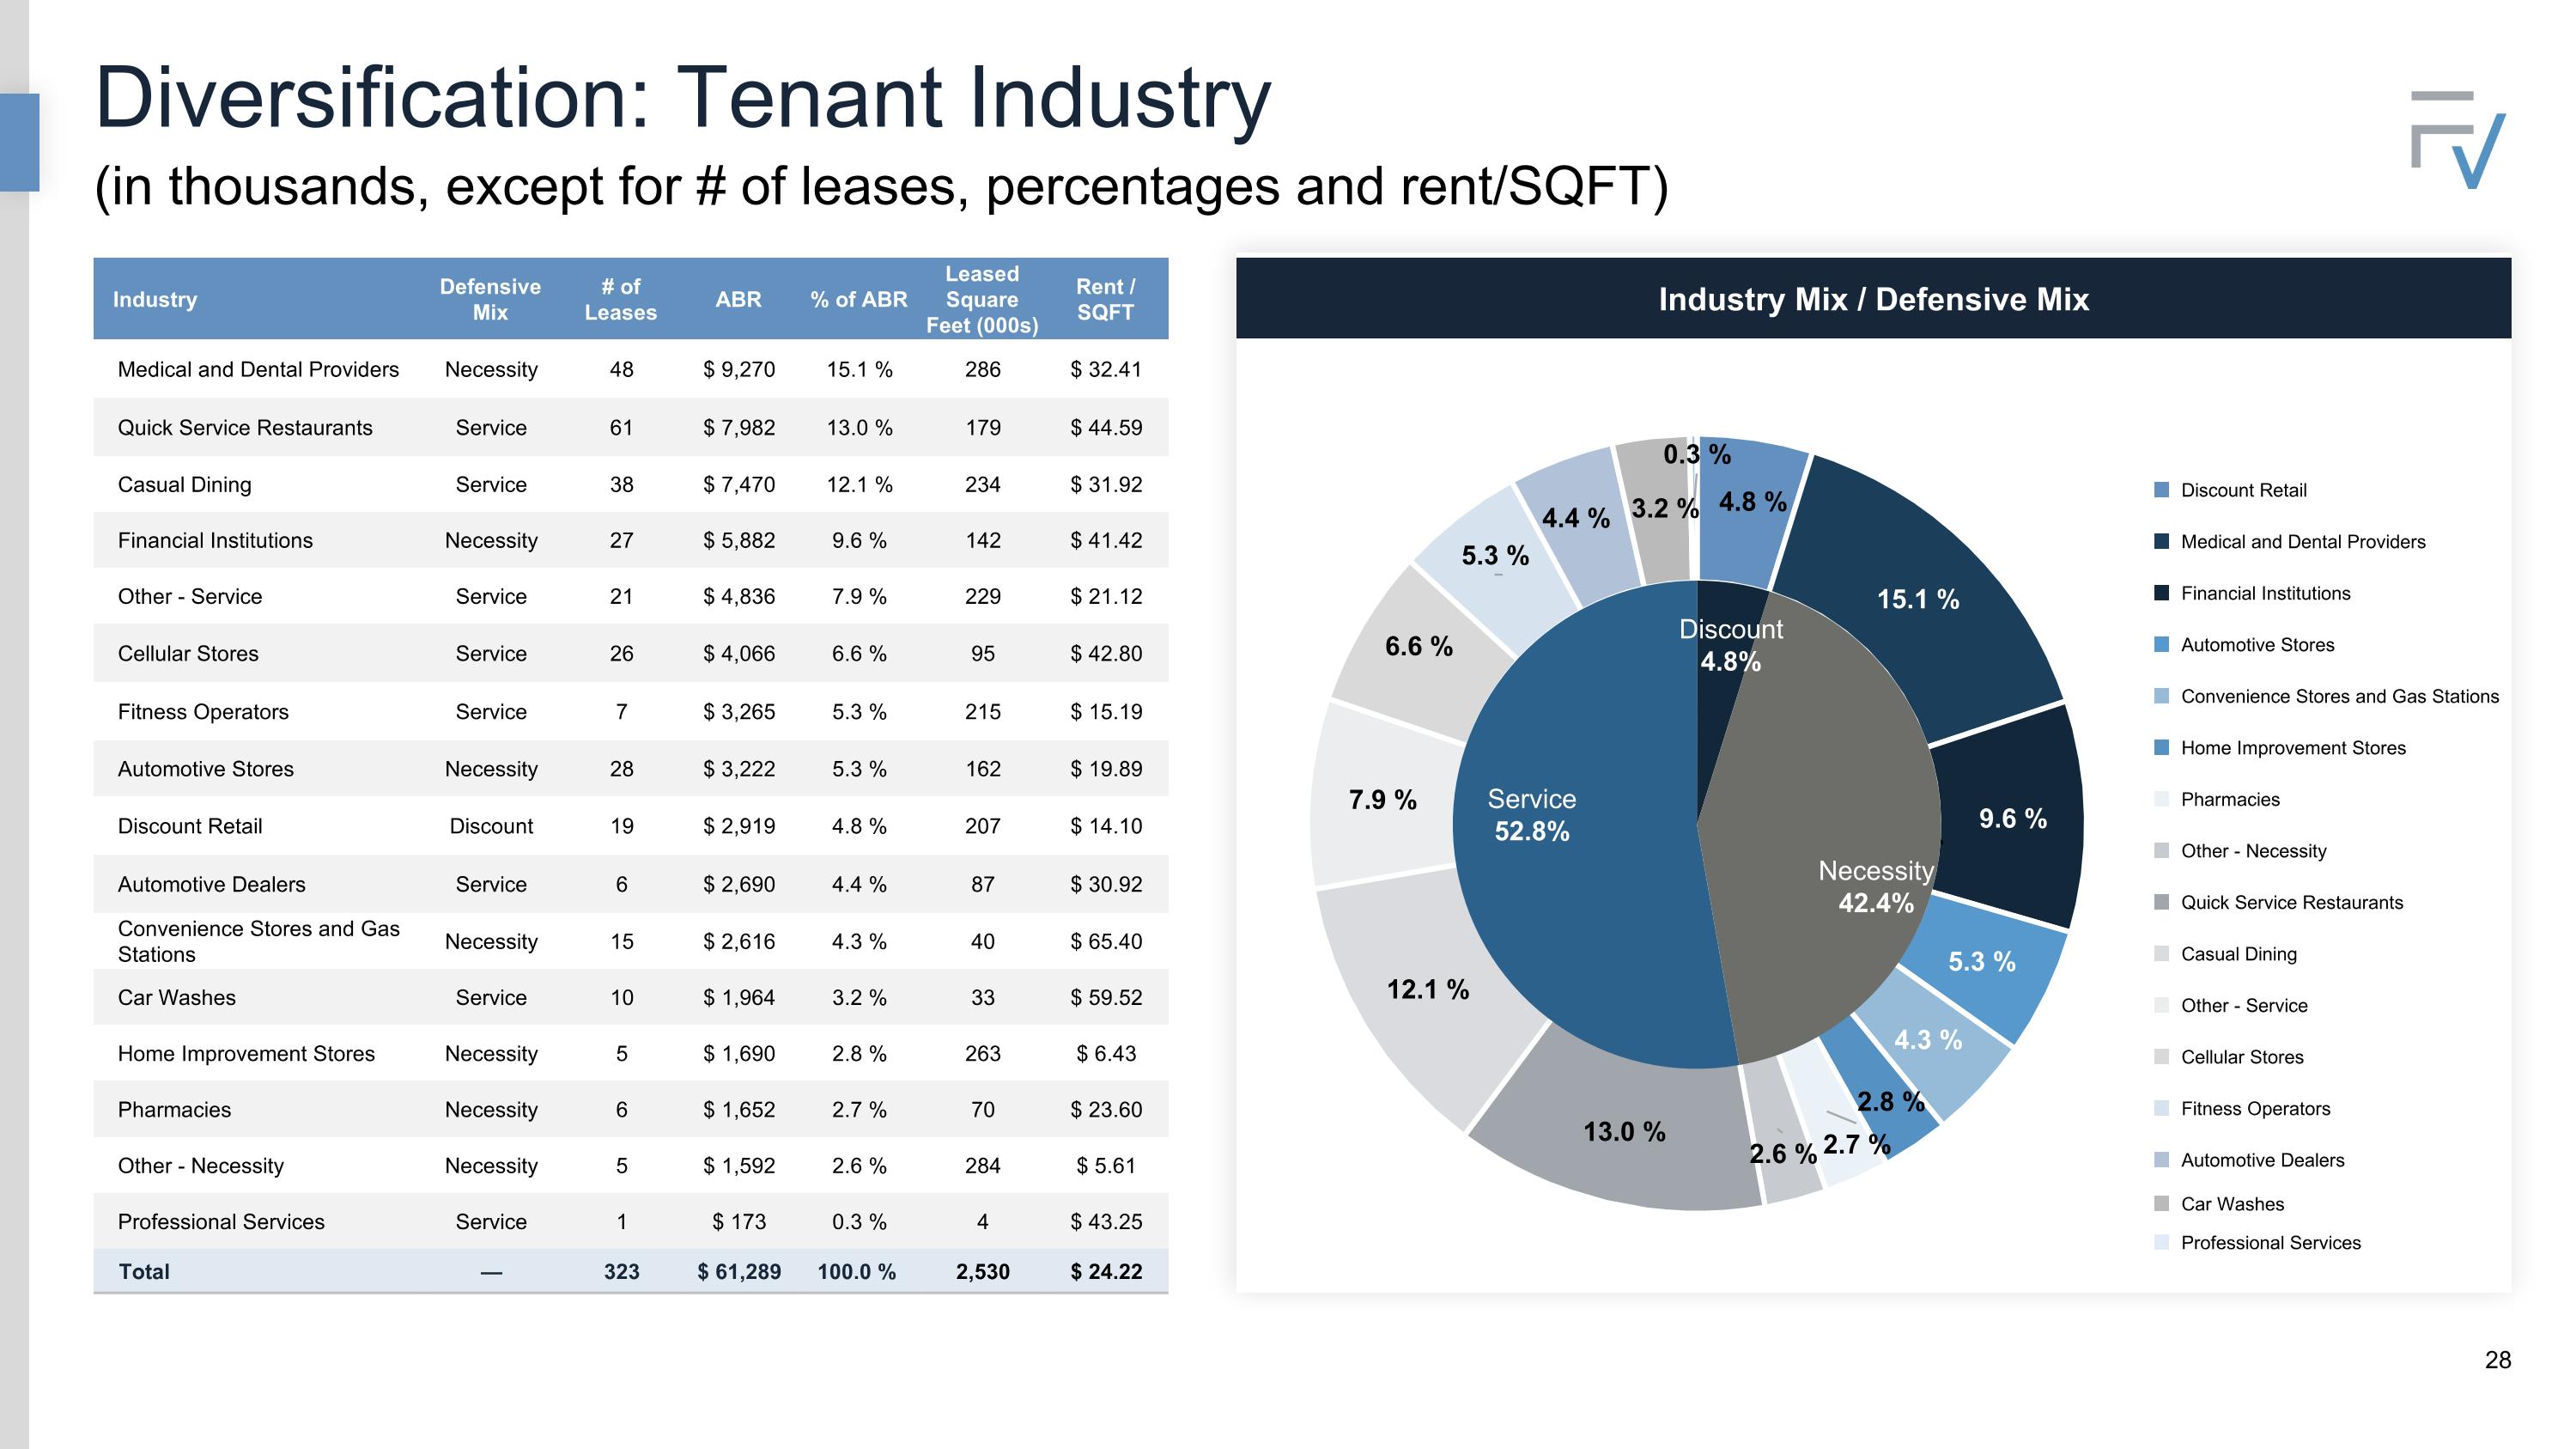Viewport: 2576px width, 1449px height.
Task: Click the Defensive Mix column header
Action: tap(490, 300)
